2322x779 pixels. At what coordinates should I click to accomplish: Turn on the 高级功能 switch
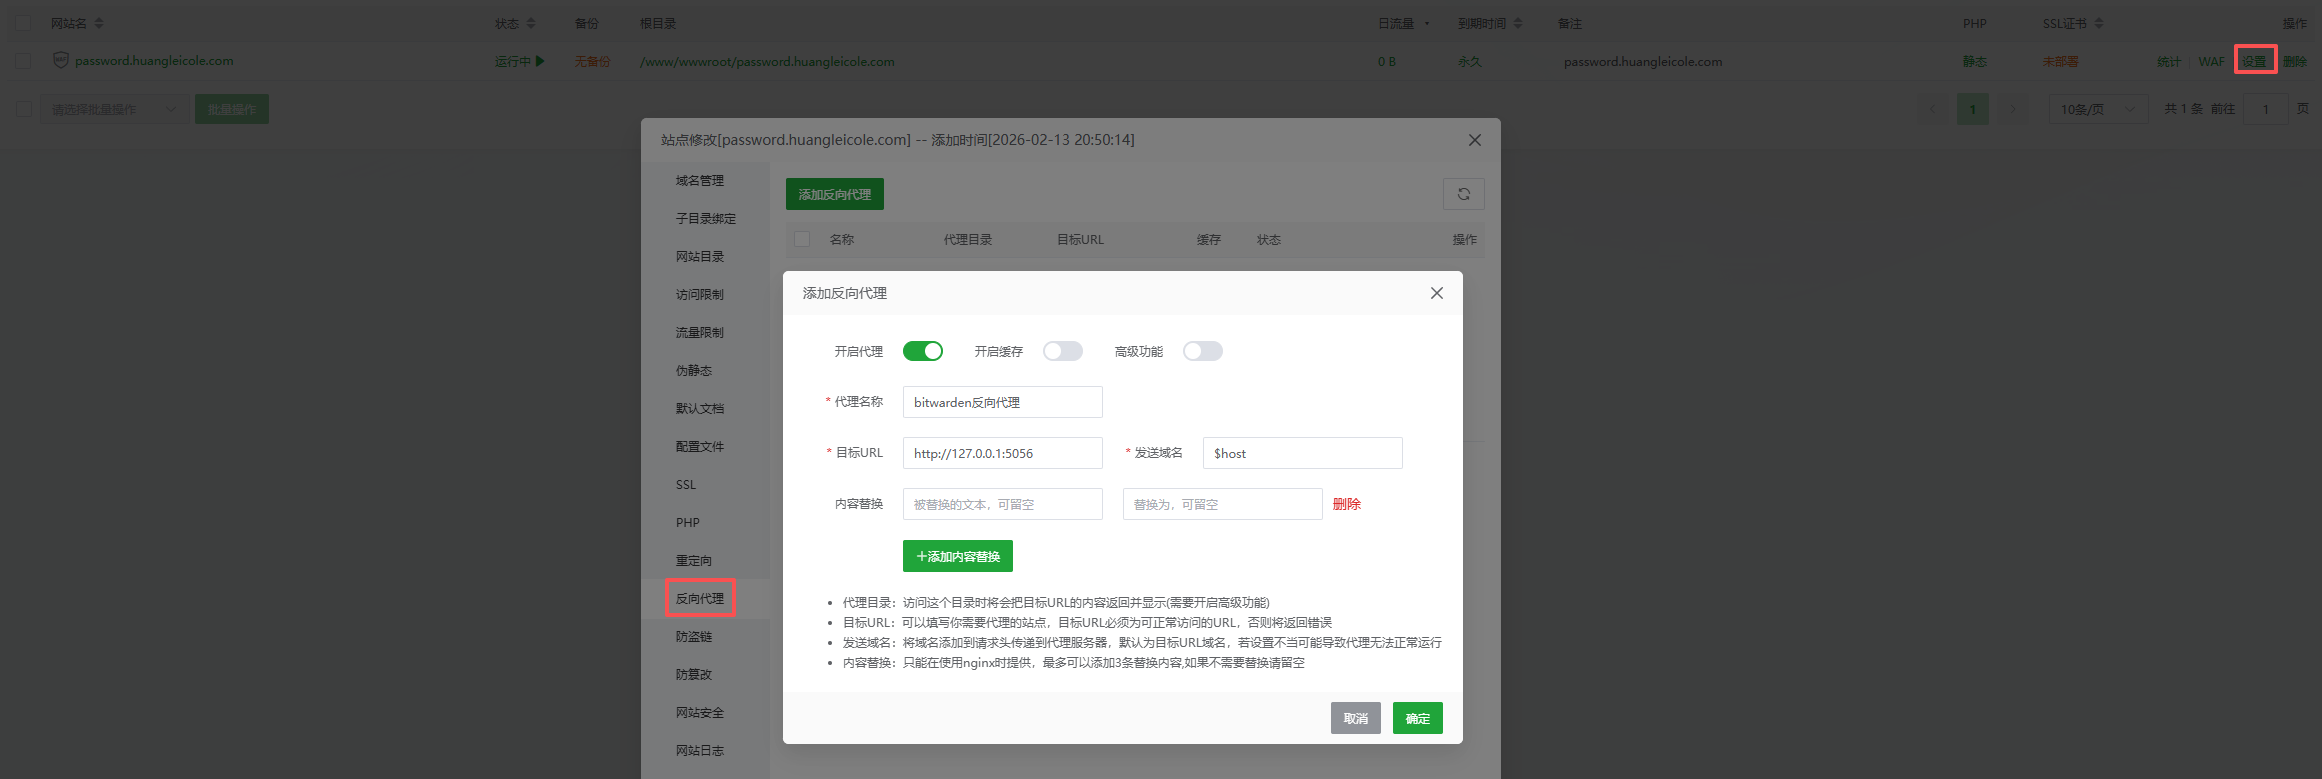coord(1202,351)
